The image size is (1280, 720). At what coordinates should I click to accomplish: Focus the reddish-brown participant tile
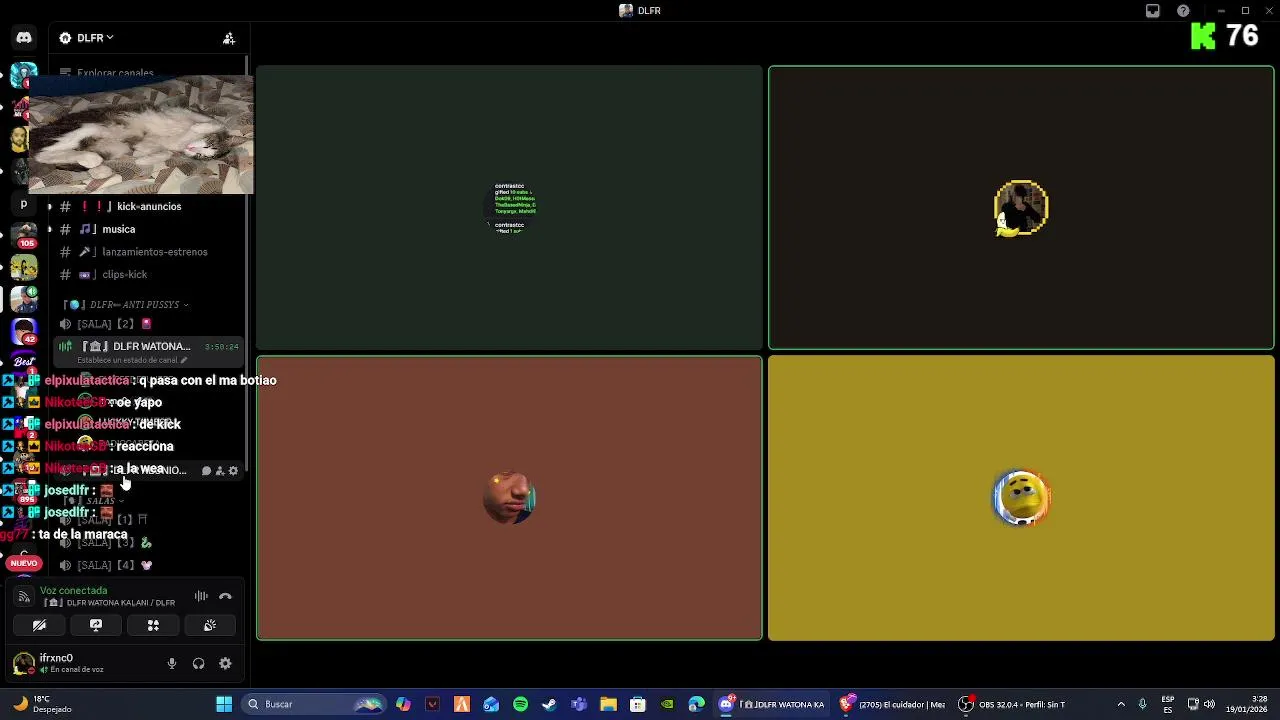pyautogui.click(x=509, y=498)
